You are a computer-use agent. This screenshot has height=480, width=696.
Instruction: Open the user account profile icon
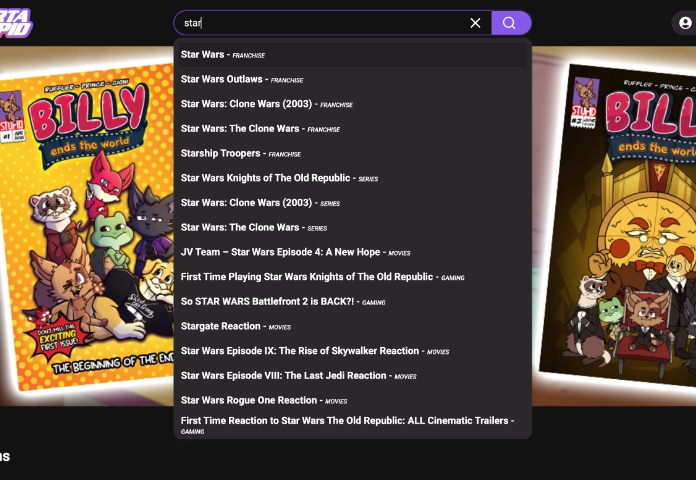[685, 23]
